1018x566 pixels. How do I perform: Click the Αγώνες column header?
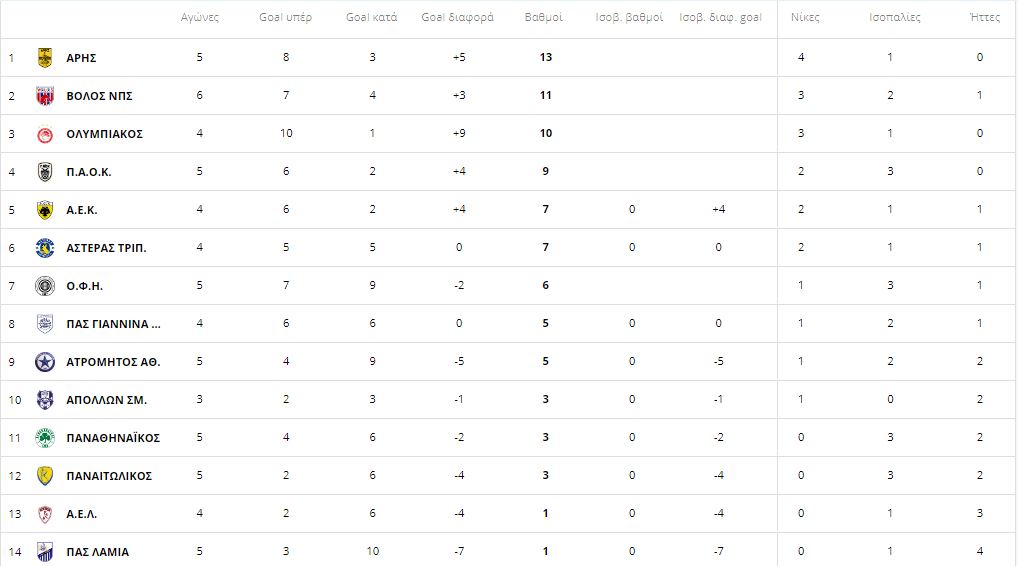pos(200,18)
